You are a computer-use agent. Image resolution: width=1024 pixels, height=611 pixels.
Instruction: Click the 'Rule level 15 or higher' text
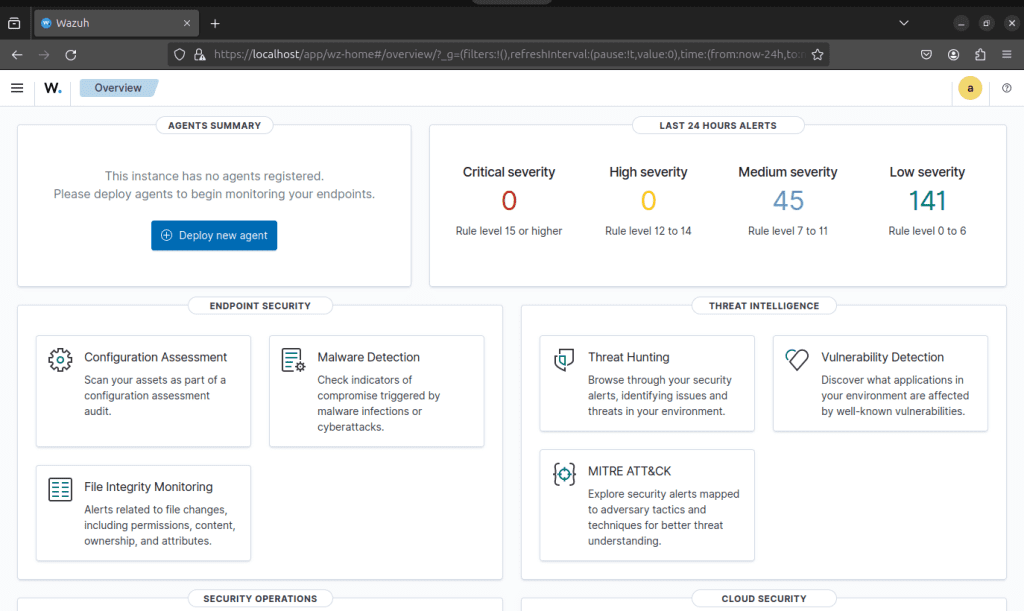[509, 231]
